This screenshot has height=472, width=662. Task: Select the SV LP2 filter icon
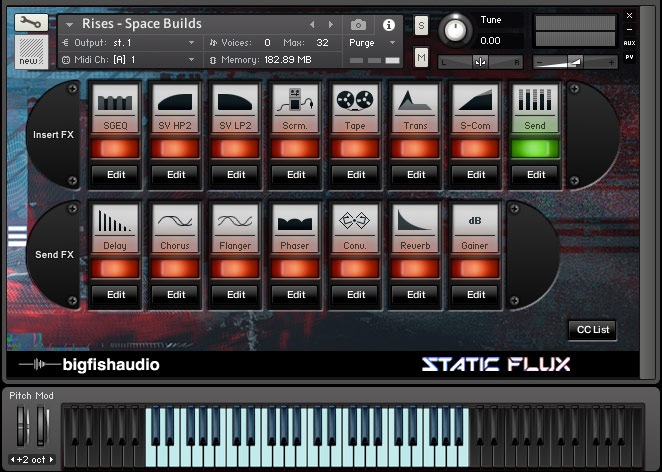pyautogui.click(x=235, y=102)
